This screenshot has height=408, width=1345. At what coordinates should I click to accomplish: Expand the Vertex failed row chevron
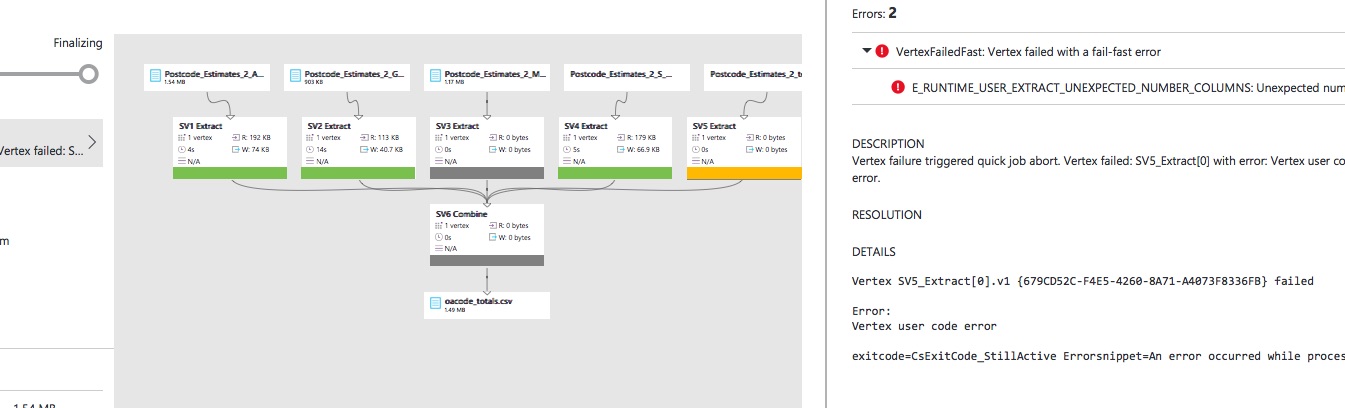pyautogui.click(x=93, y=142)
